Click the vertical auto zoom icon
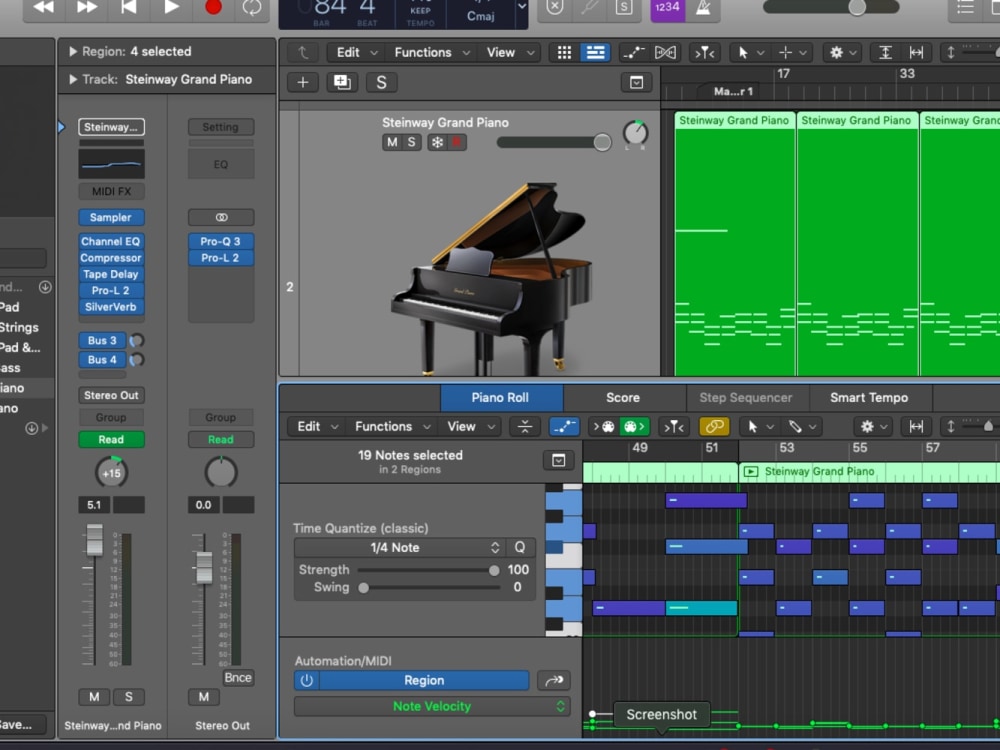 (885, 52)
